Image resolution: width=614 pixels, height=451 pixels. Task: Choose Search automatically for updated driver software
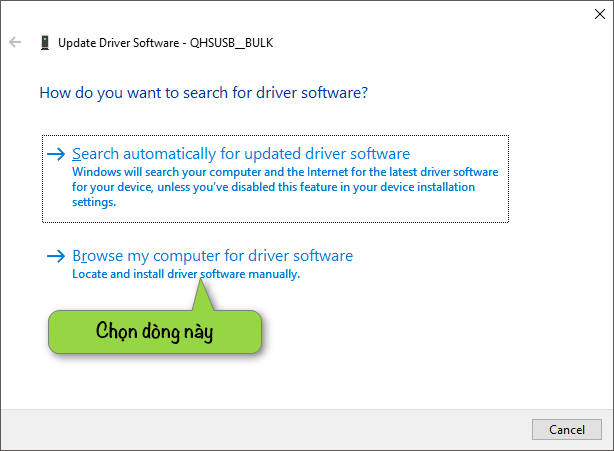pos(275,179)
